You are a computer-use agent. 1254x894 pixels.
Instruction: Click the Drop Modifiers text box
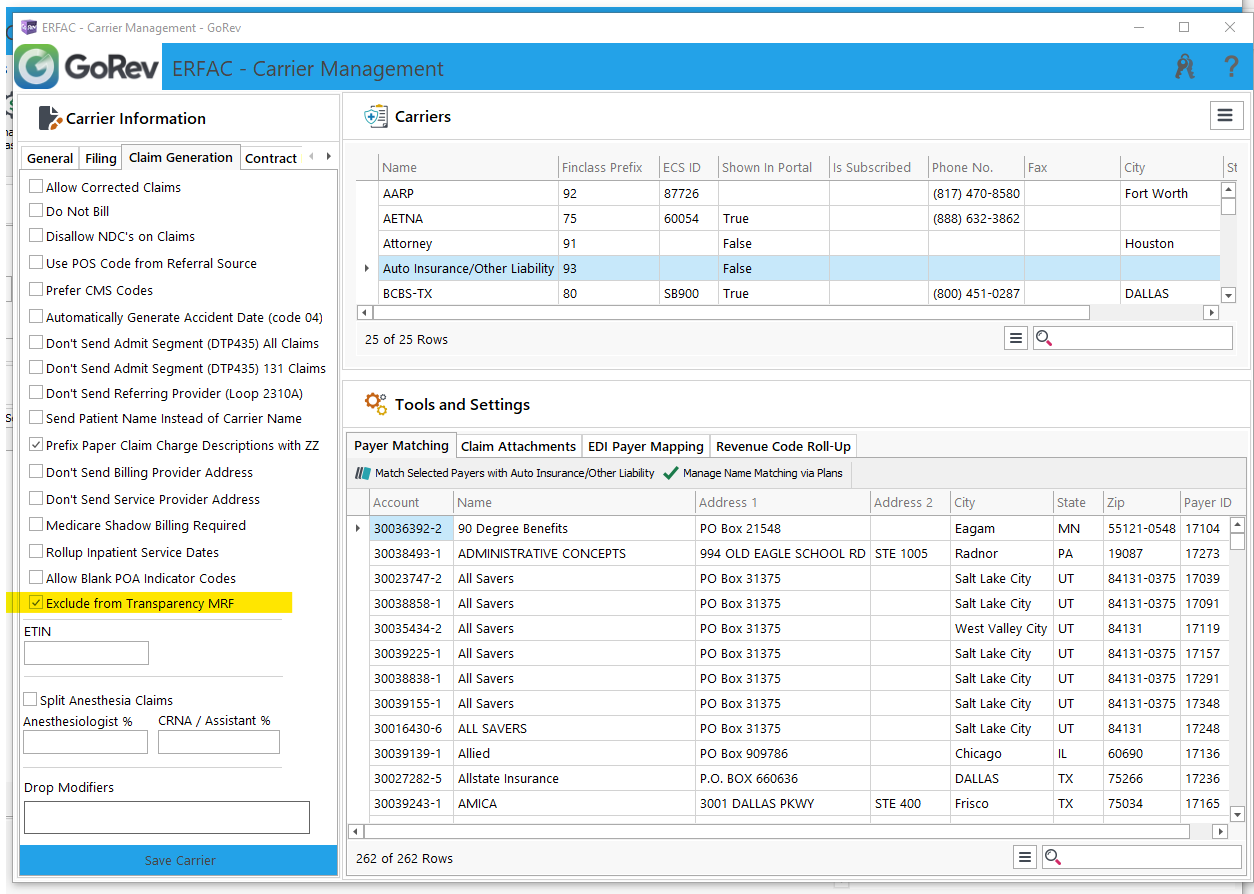click(167, 817)
